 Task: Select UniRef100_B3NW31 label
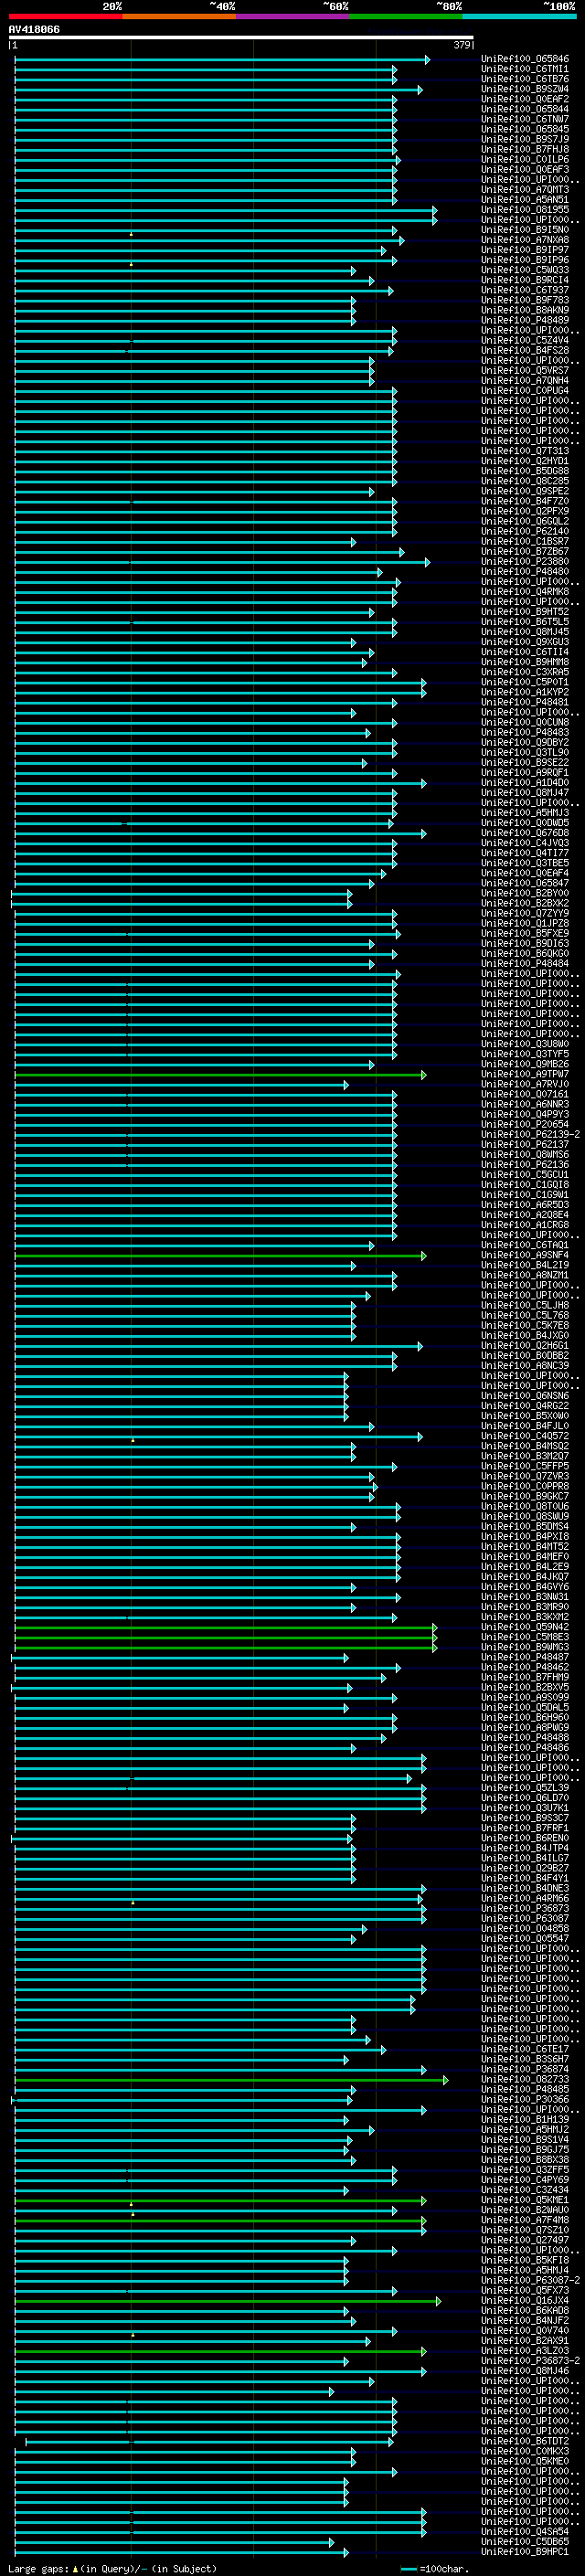point(525,1597)
